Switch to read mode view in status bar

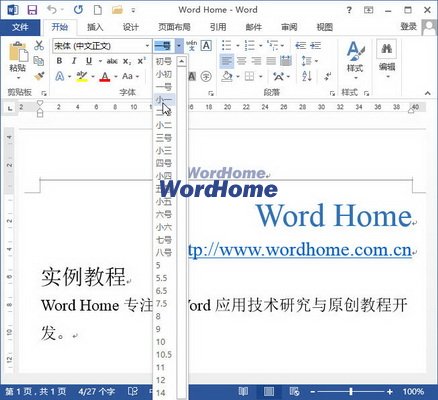pos(243,391)
